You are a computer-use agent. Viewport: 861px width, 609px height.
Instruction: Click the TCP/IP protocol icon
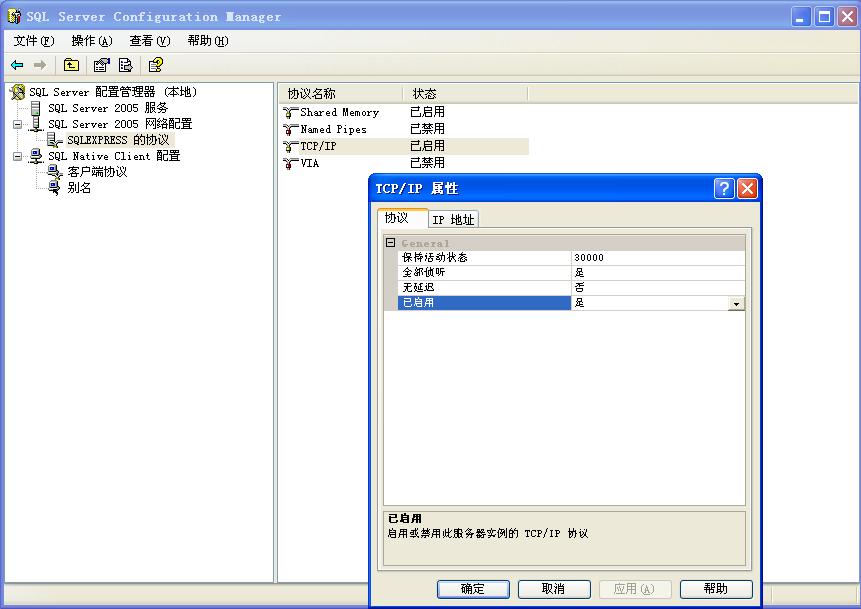click(x=290, y=147)
